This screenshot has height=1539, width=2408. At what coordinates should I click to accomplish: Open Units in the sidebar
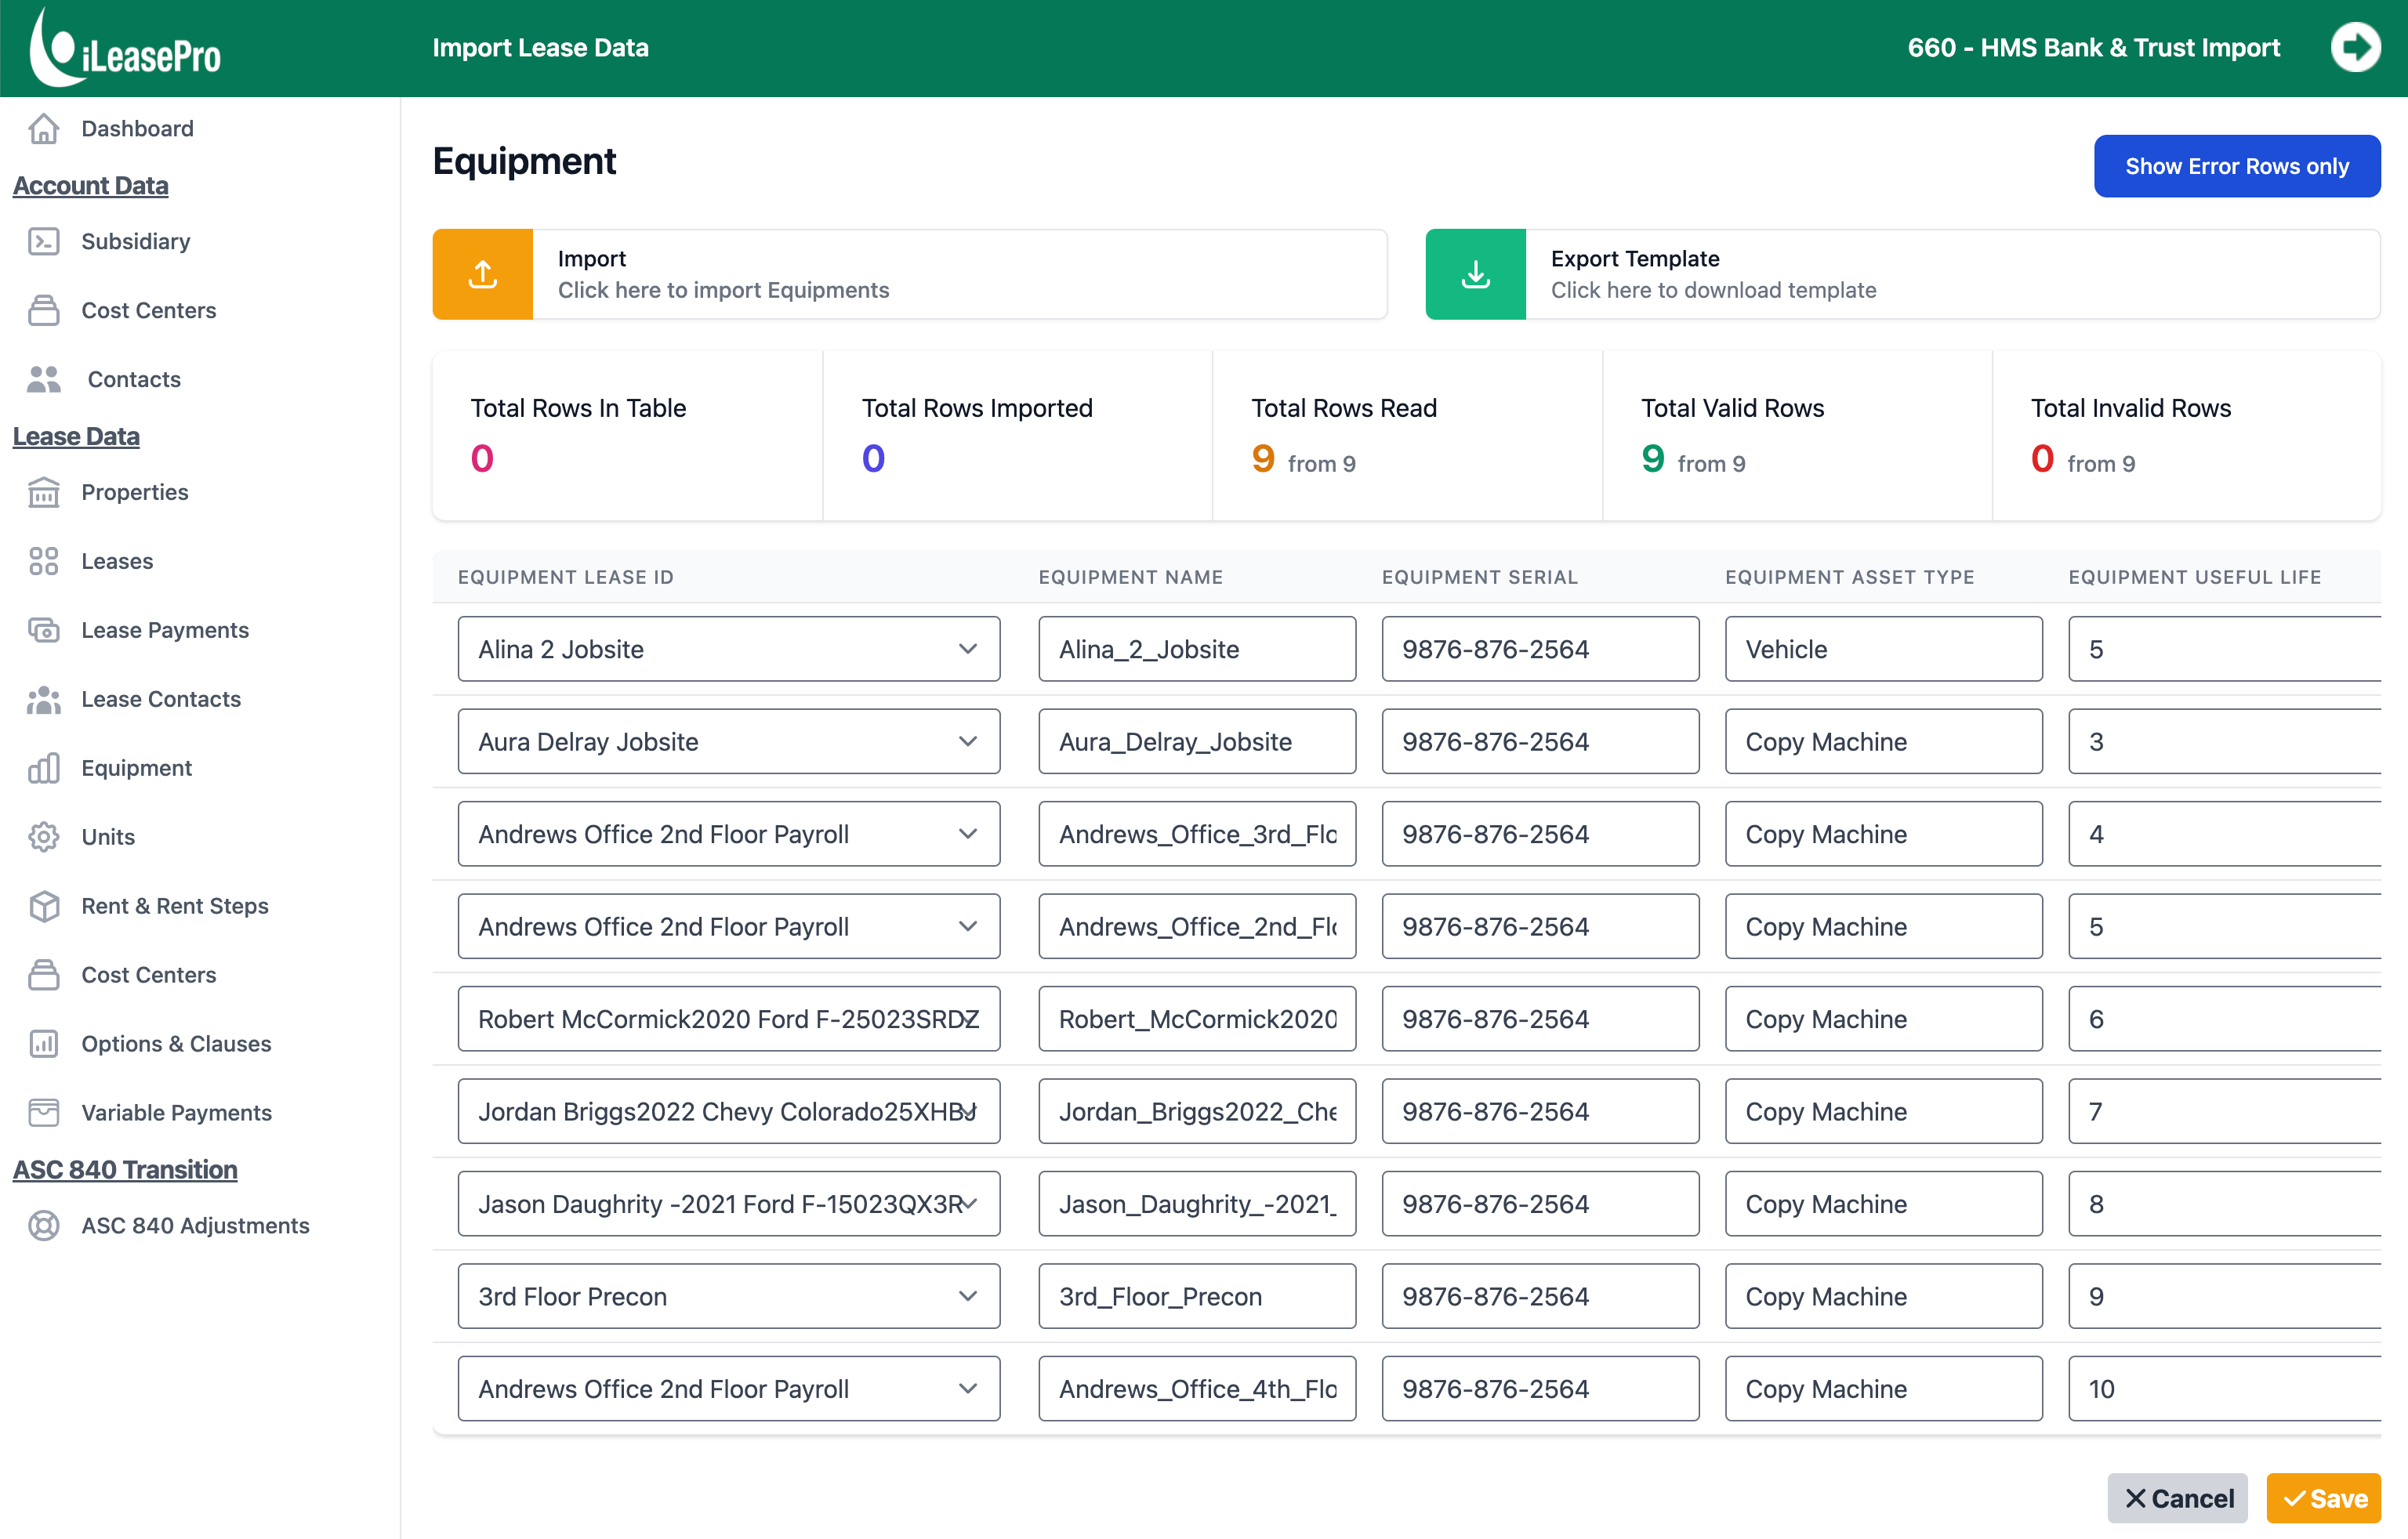(108, 837)
